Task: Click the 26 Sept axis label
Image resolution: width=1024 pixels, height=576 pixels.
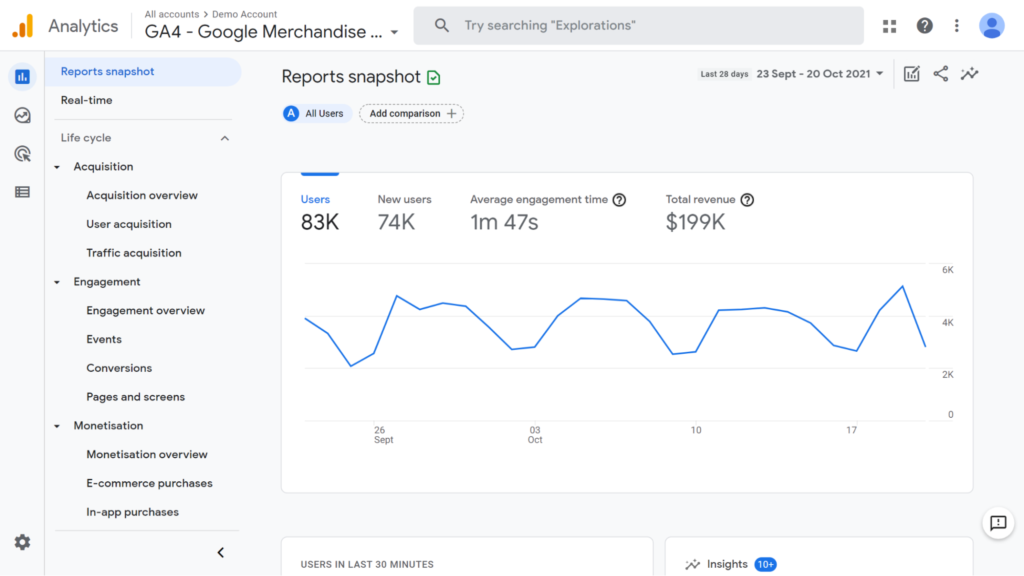Action: pyautogui.click(x=383, y=435)
